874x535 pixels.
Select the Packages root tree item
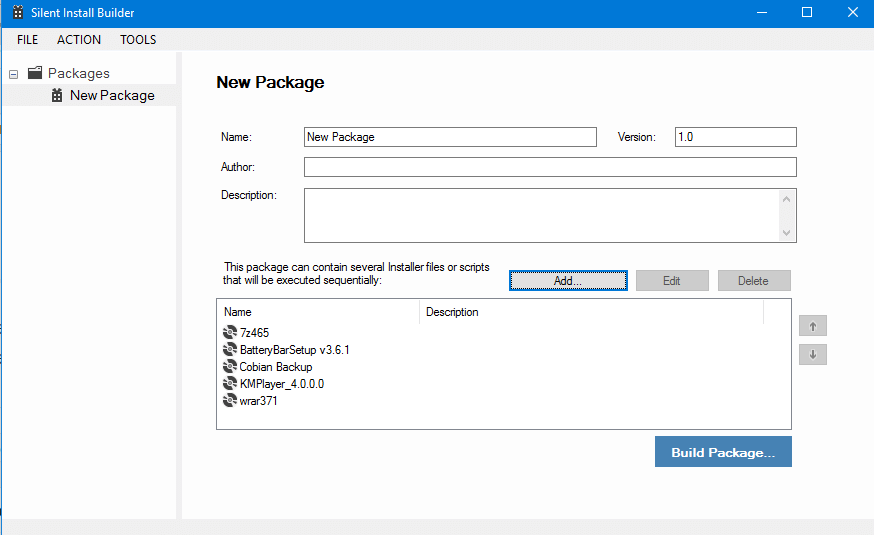pyautogui.click(x=79, y=73)
